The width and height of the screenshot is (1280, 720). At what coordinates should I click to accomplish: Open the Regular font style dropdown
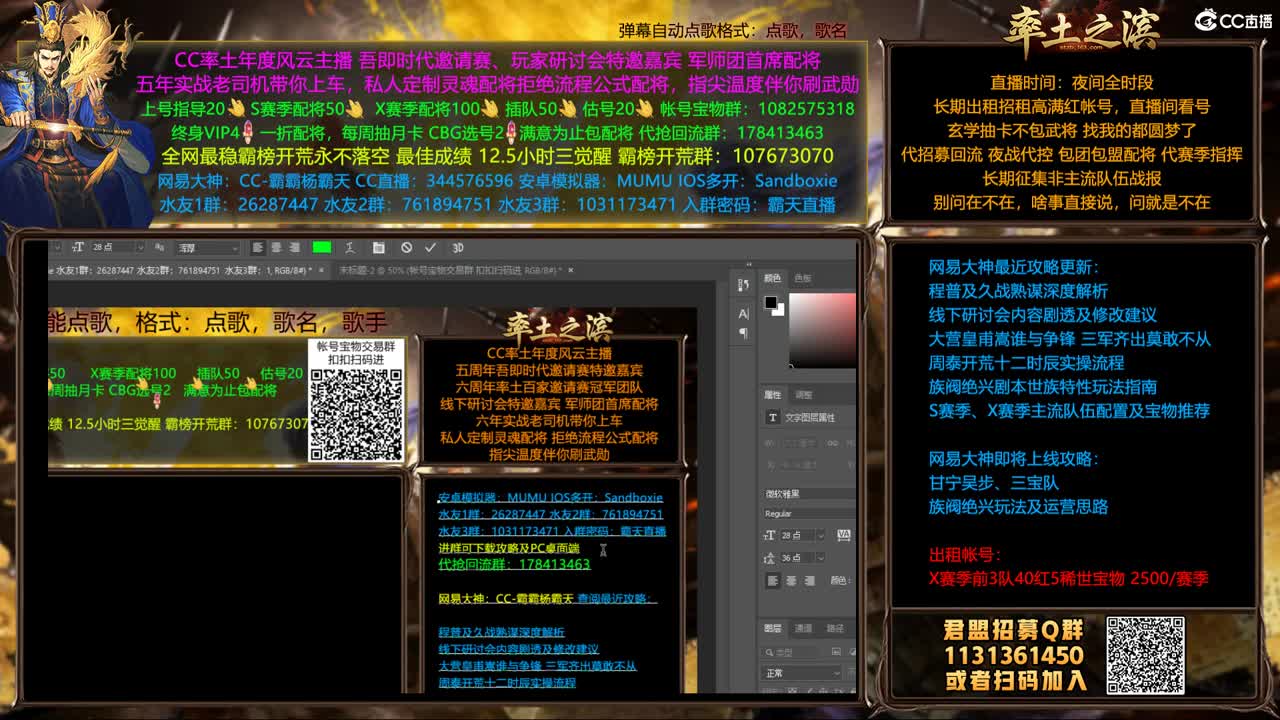(810, 514)
